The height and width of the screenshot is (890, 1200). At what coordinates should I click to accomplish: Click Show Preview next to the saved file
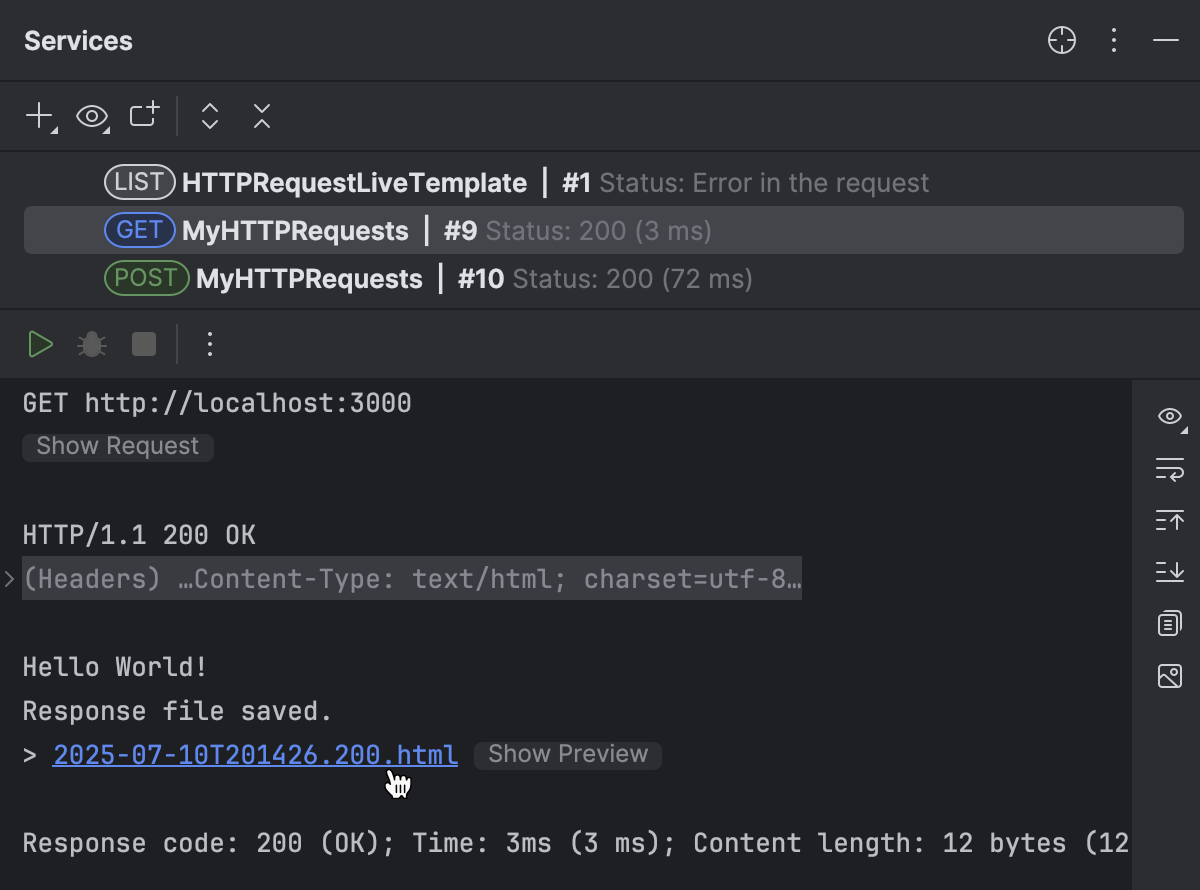pyautogui.click(x=567, y=755)
